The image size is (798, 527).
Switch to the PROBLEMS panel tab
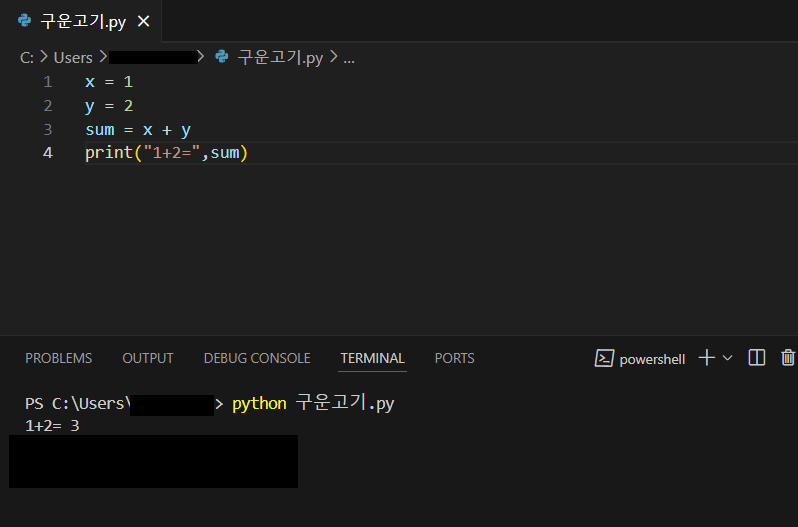point(59,358)
